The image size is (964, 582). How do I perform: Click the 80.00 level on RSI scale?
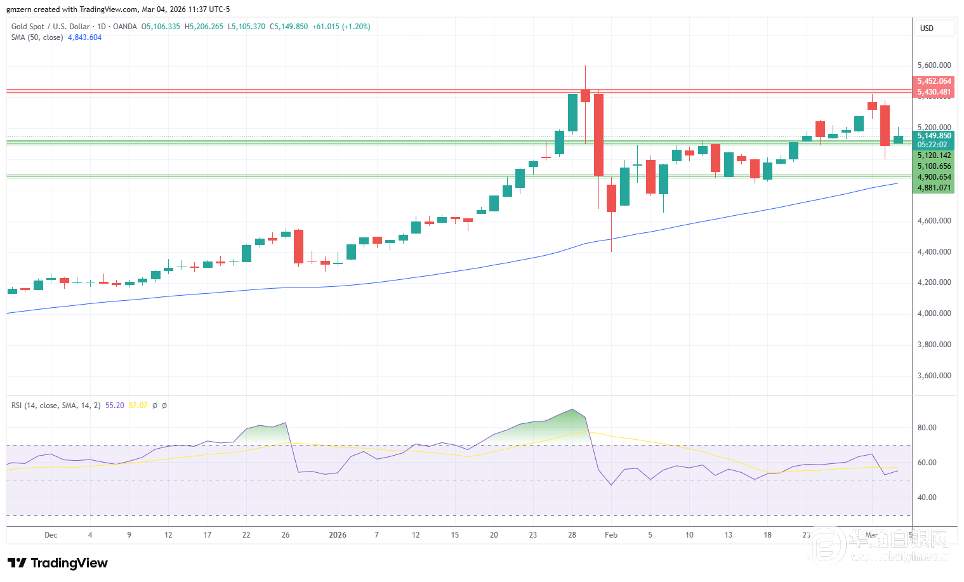pyautogui.click(x=927, y=427)
